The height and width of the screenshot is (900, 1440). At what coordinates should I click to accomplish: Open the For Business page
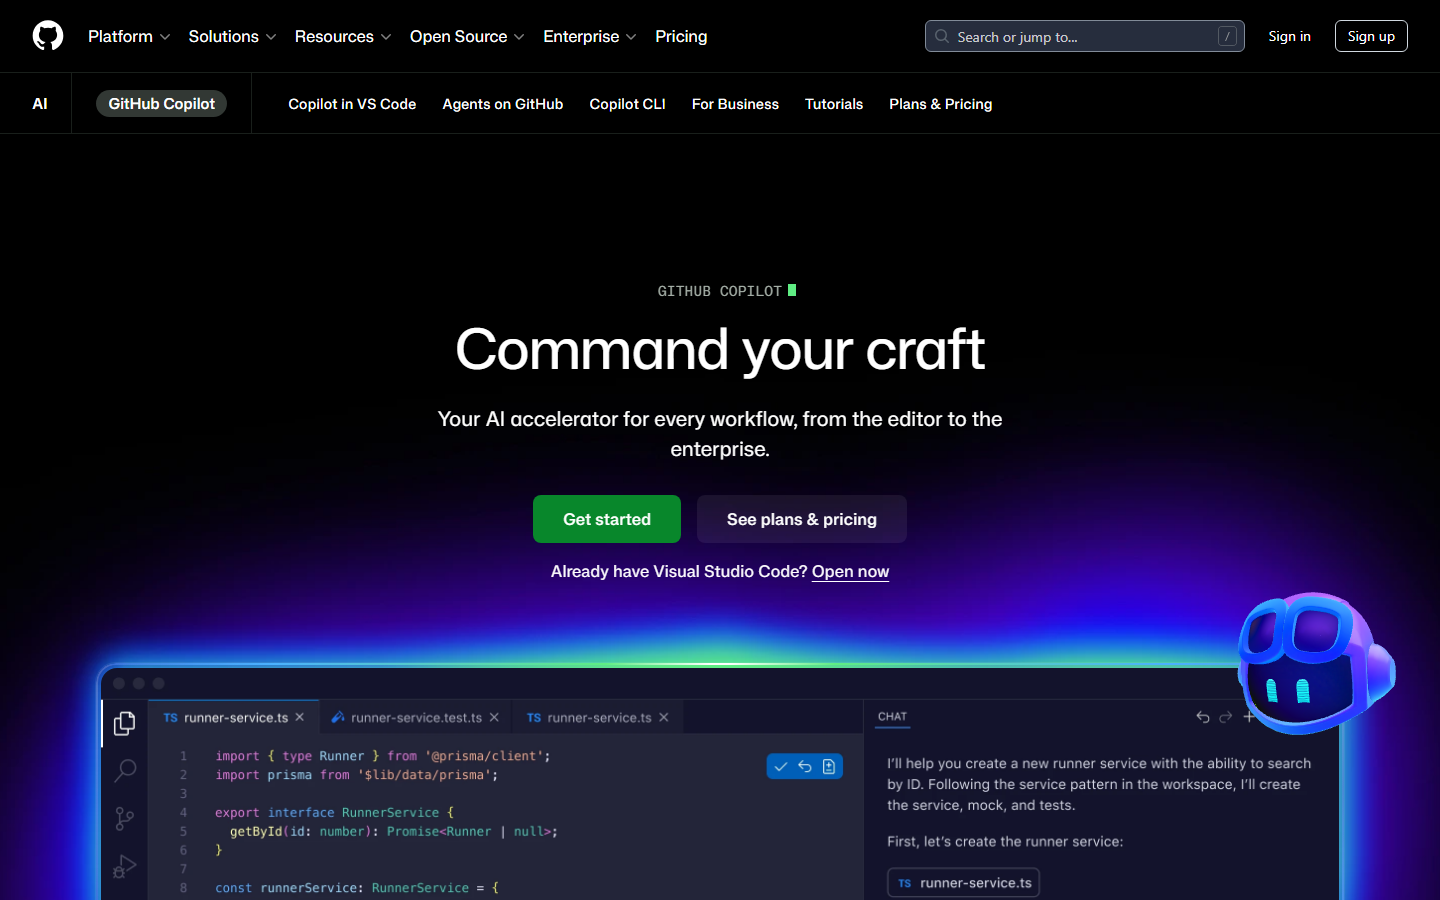point(735,104)
